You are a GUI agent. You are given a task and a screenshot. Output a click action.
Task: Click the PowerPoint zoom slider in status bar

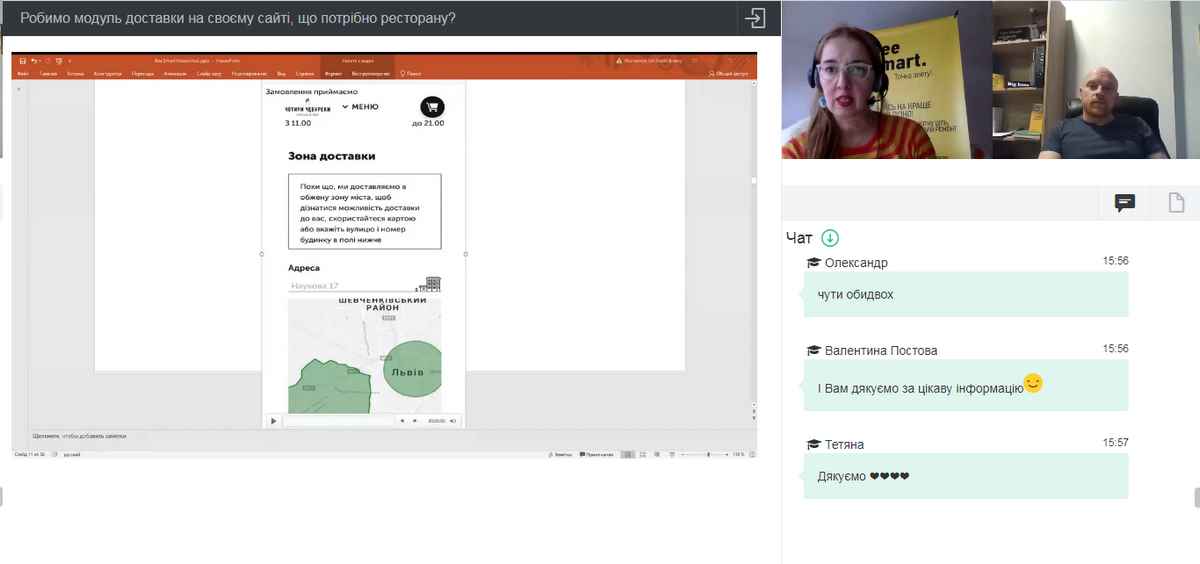pos(708,454)
